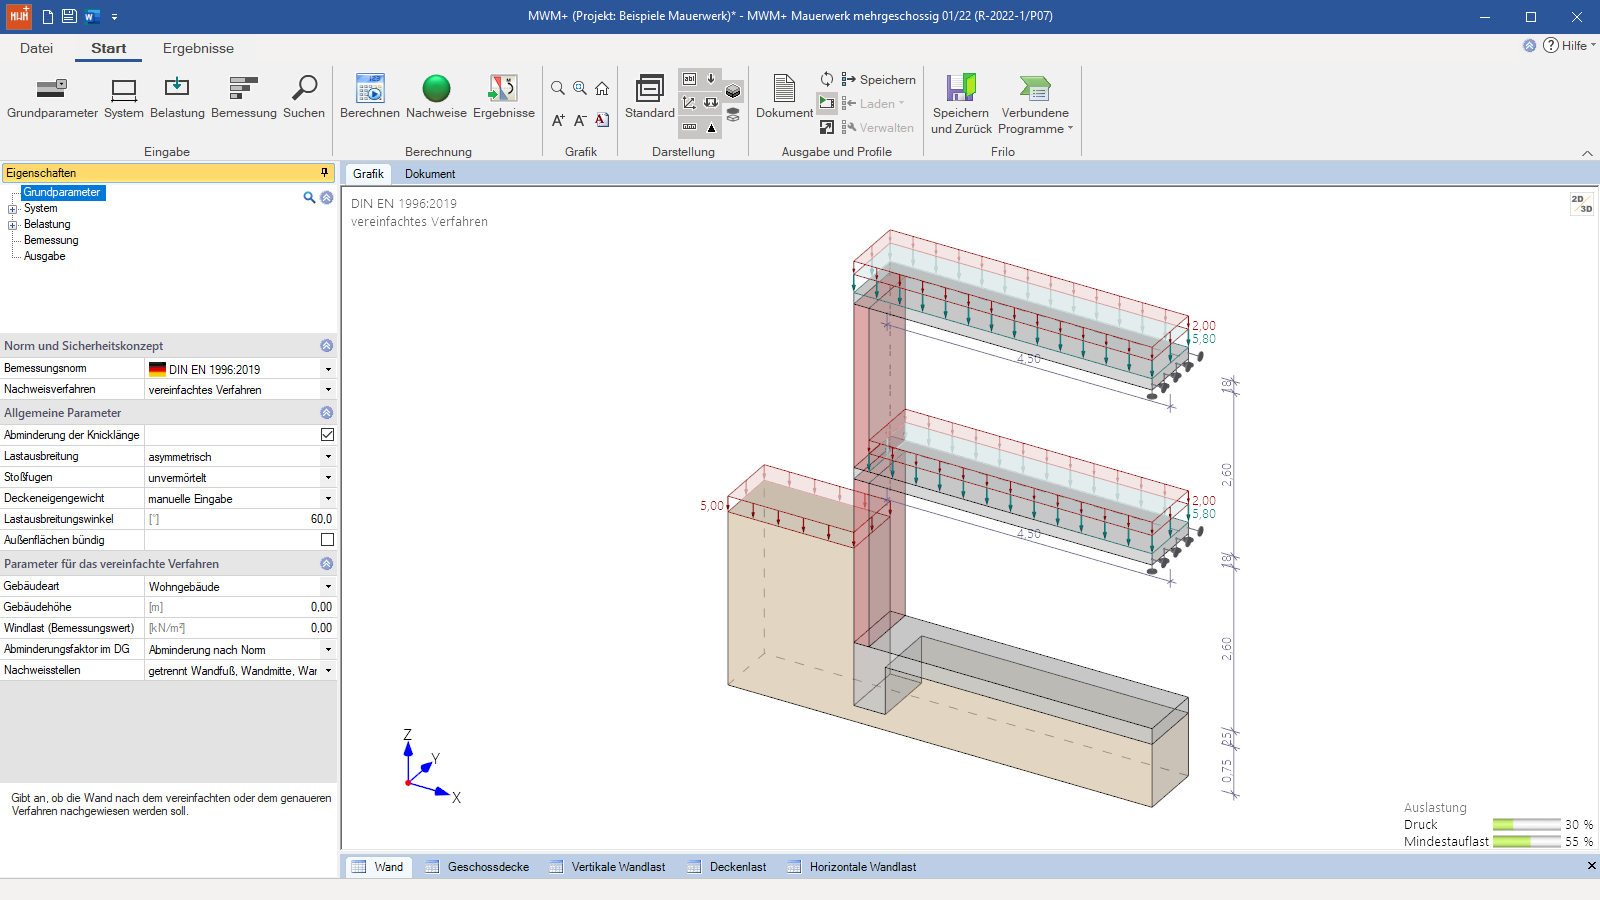Click Druck utilization bar
1600x900 pixels.
(1526, 825)
